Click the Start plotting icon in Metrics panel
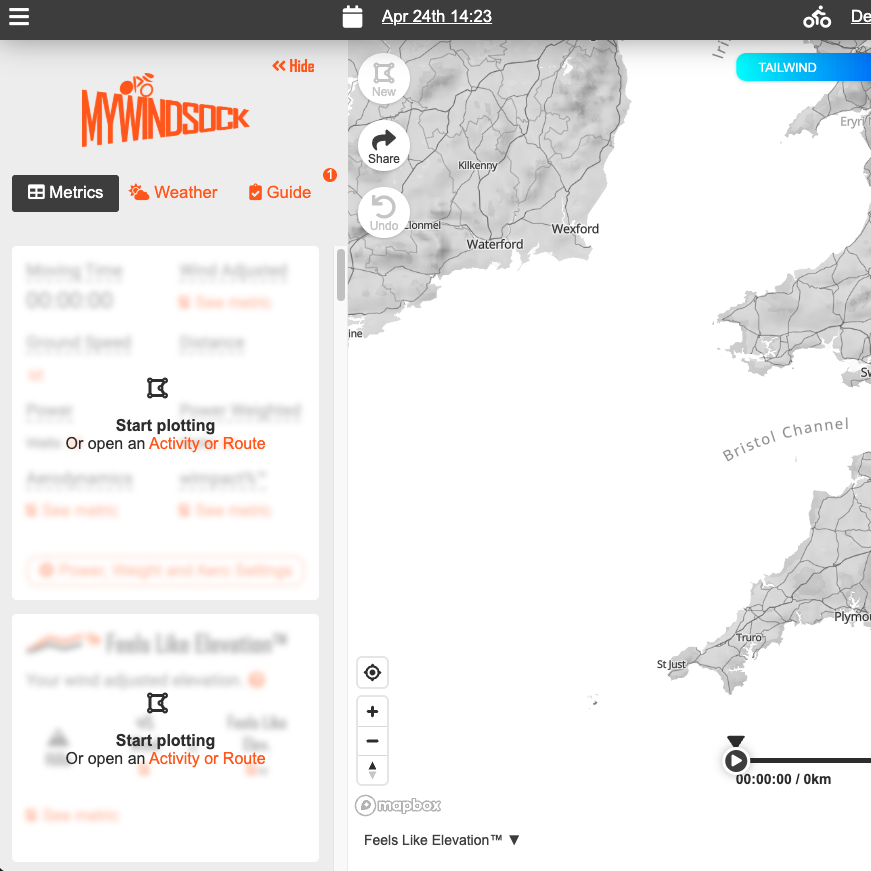 point(157,388)
